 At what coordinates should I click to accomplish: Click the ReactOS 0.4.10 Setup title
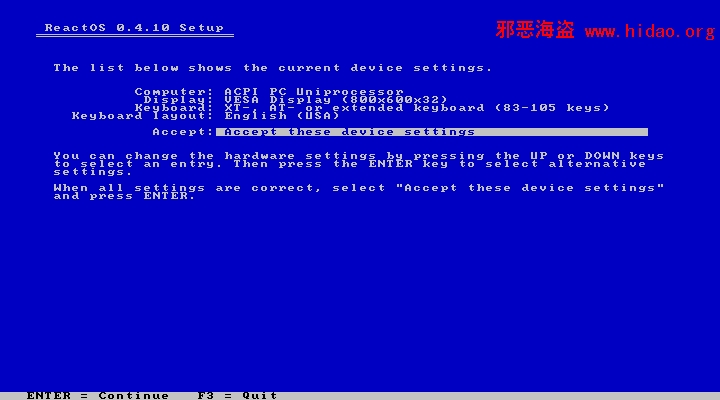[x=134, y=28]
